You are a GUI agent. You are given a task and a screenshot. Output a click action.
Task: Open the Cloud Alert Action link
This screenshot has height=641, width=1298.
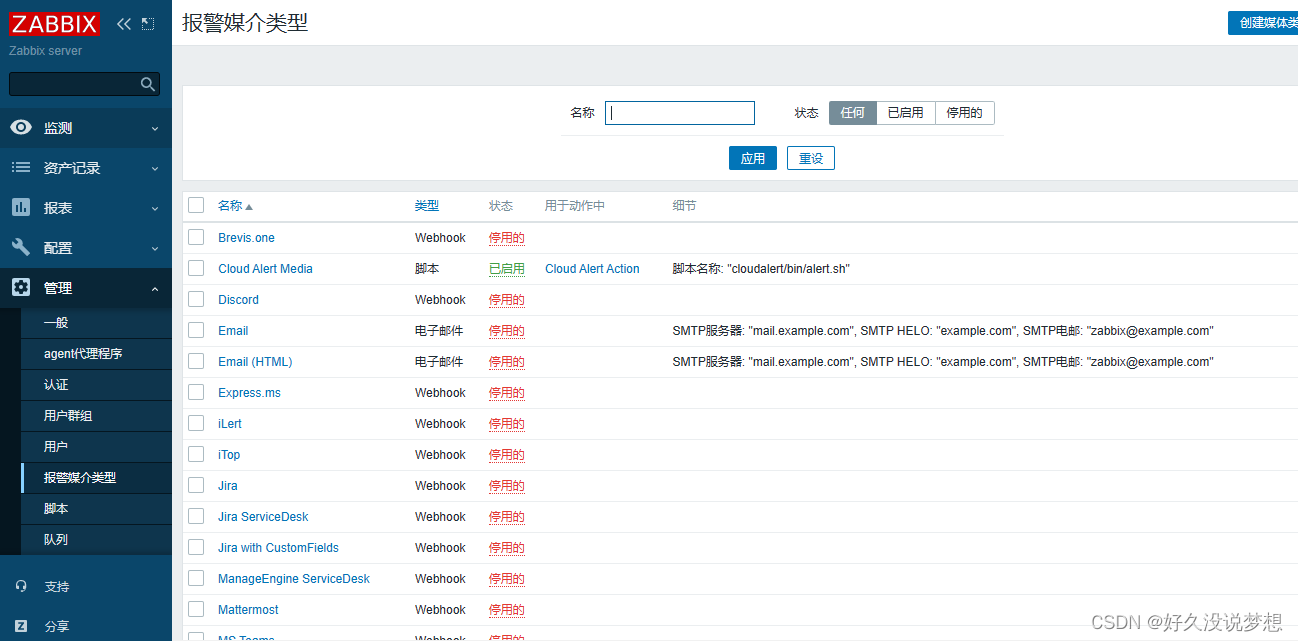coord(592,269)
